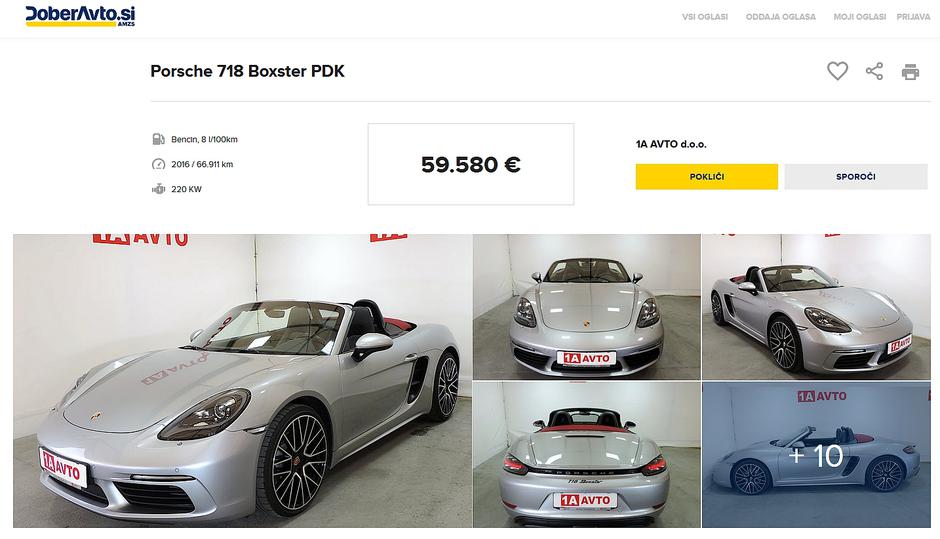View the front-right angle Porsche thumbnail
The width and height of the screenshot is (940, 539).
(x=816, y=306)
